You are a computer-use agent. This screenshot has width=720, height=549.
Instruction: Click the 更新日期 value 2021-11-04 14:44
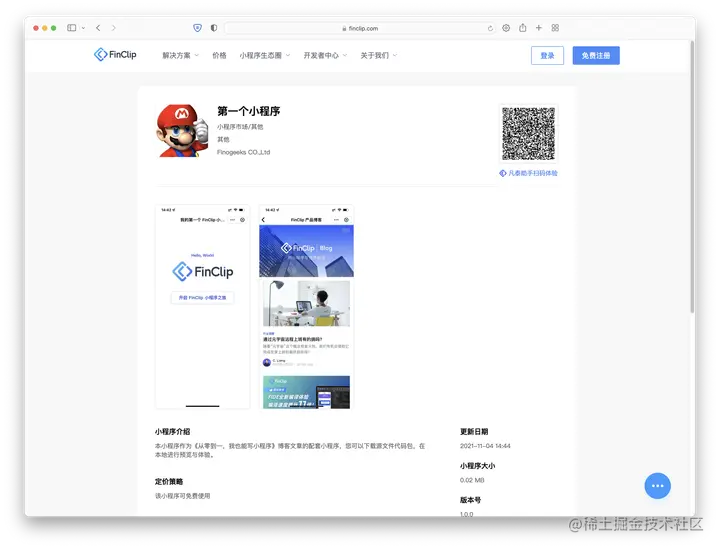click(485, 446)
